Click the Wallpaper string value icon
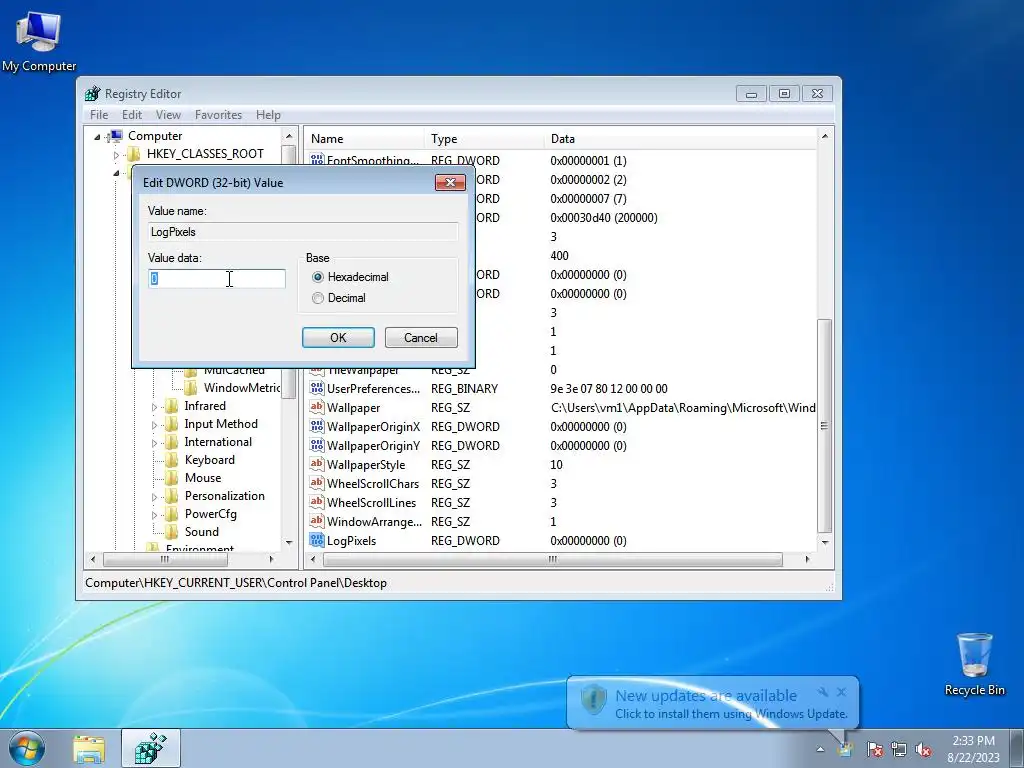1024x768 pixels. [x=317, y=407]
